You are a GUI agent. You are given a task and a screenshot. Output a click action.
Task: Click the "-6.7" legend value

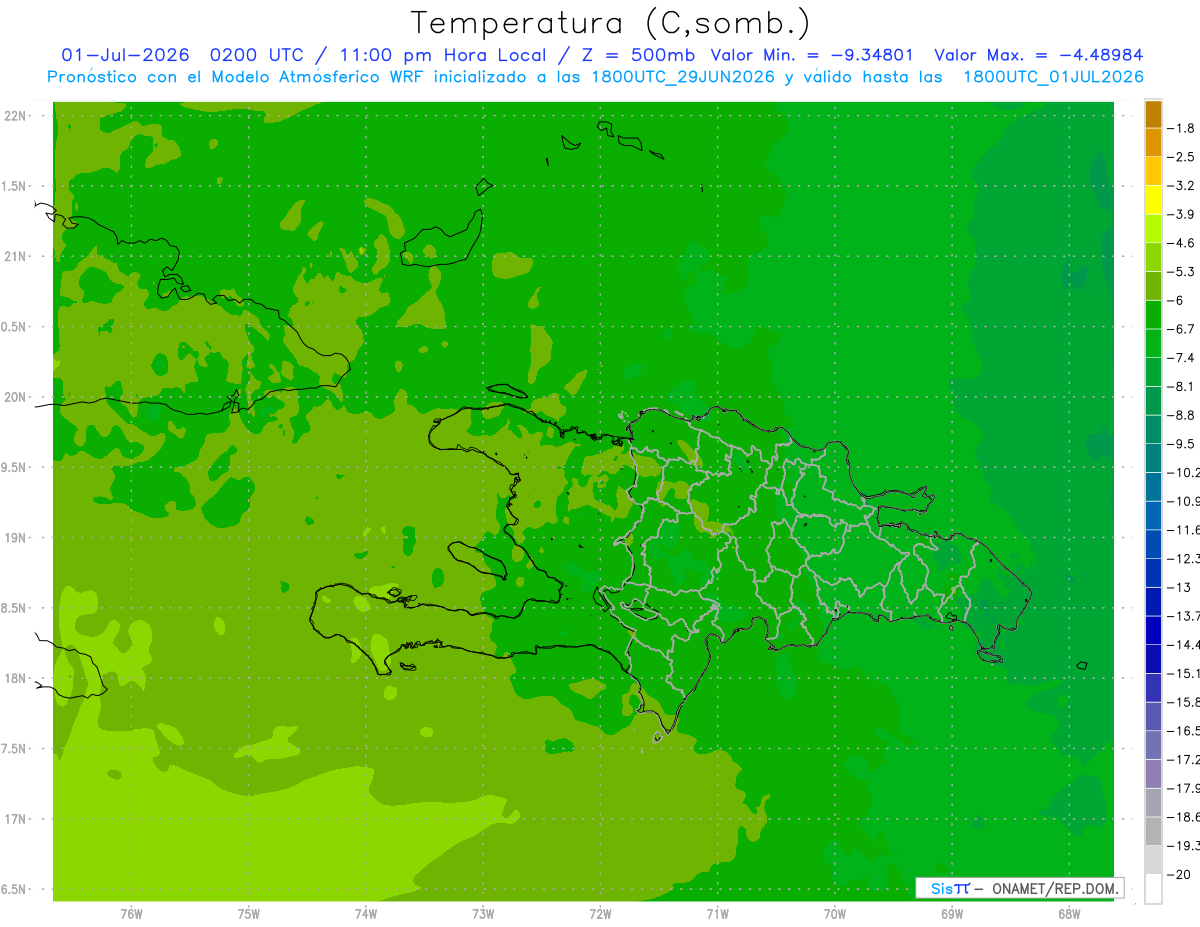1181,329
